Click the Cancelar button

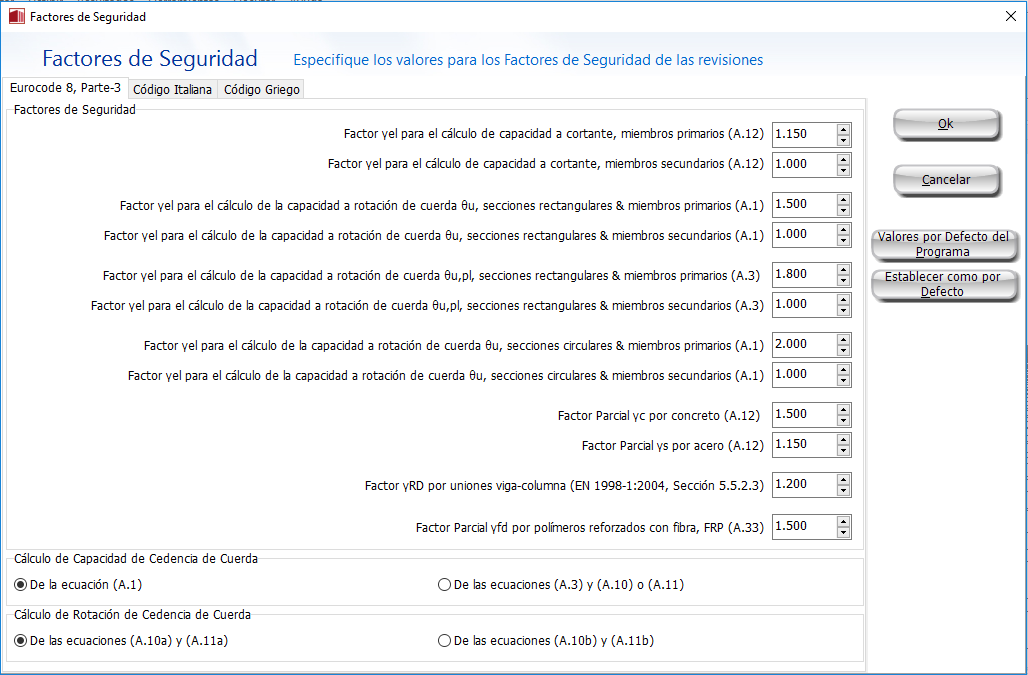pyautogui.click(x=946, y=180)
